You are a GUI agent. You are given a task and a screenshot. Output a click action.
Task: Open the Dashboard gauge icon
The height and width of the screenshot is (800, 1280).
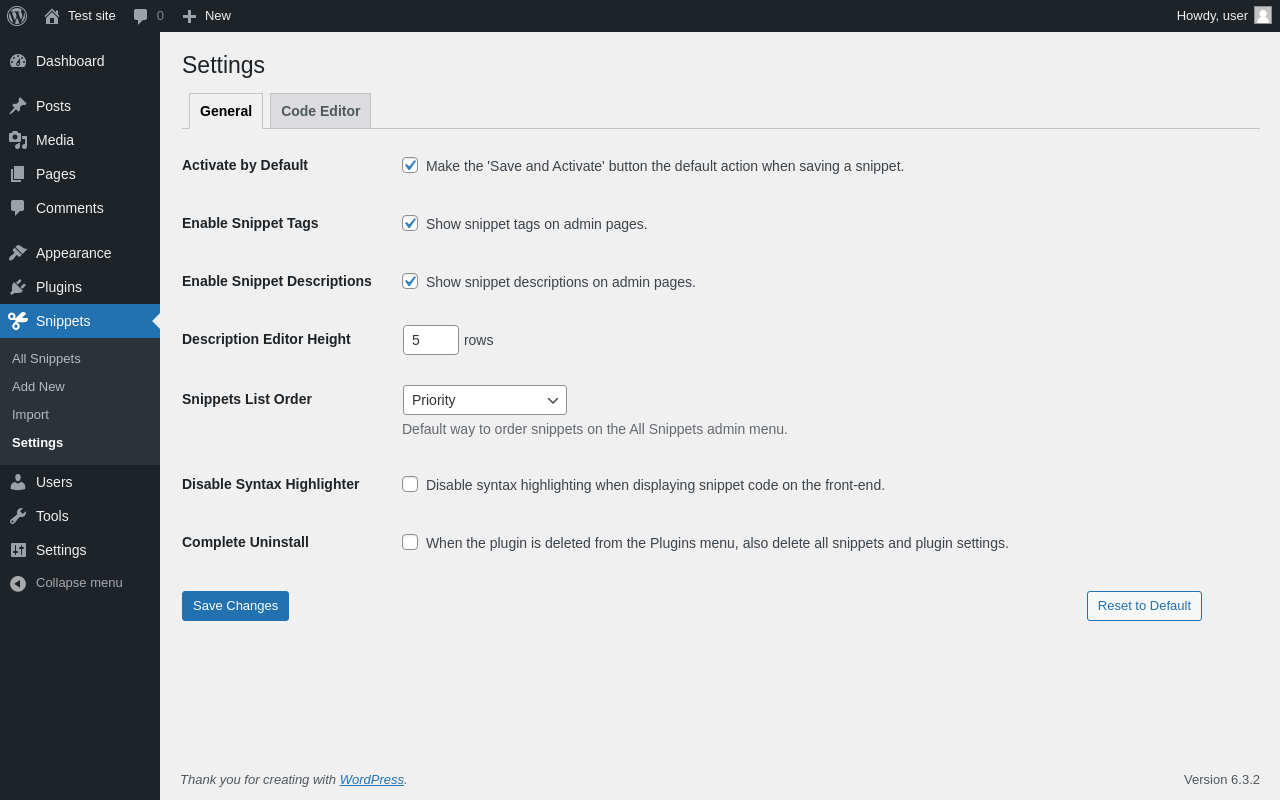coord(18,61)
